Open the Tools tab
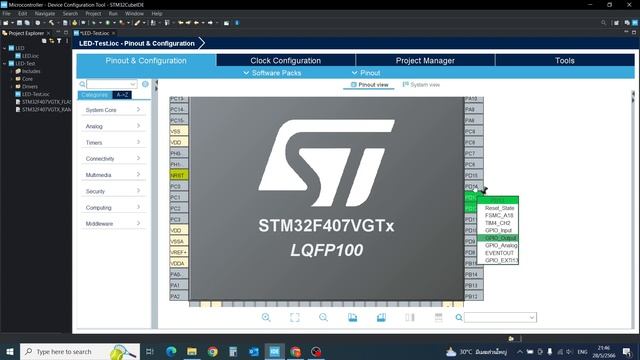 [564, 60]
